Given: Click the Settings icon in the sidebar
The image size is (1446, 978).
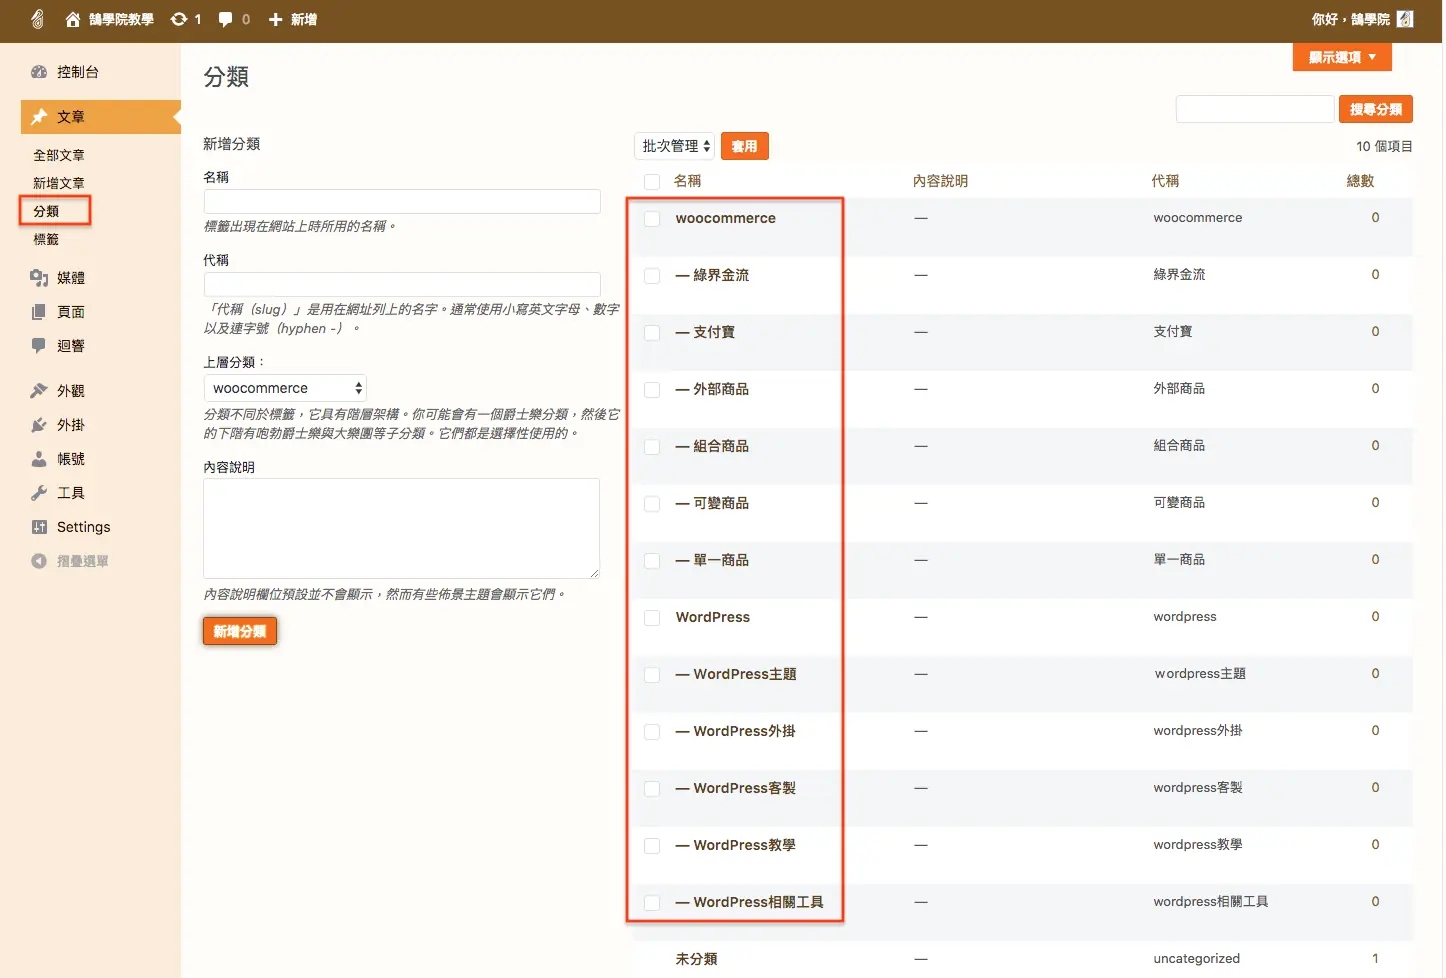Looking at the screenshot, I should point(39,527).
